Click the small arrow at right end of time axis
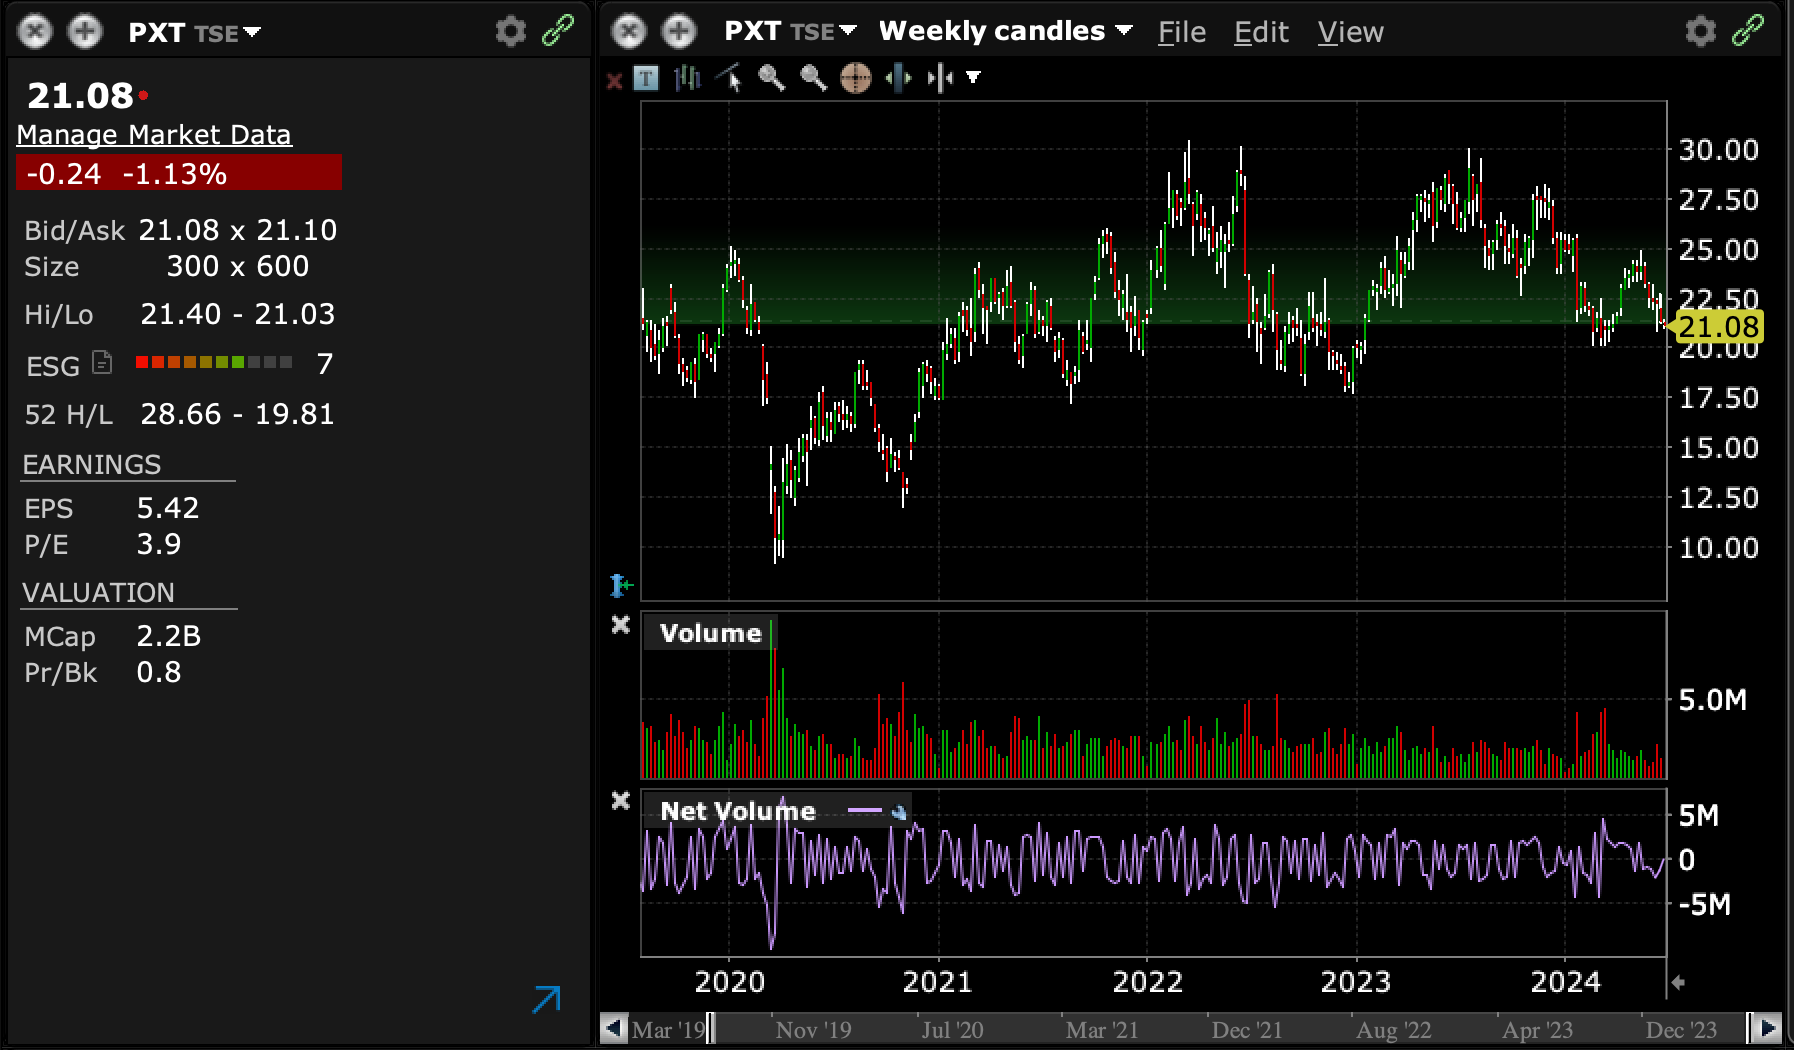The image size is (1794, 1050). tap(1678, 983)
